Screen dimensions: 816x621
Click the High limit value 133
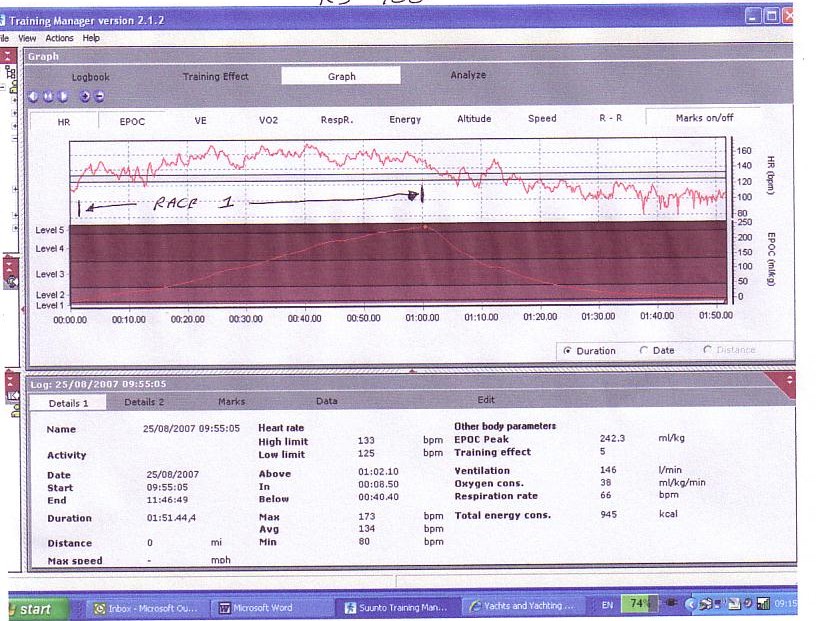[x=366, y=440]
